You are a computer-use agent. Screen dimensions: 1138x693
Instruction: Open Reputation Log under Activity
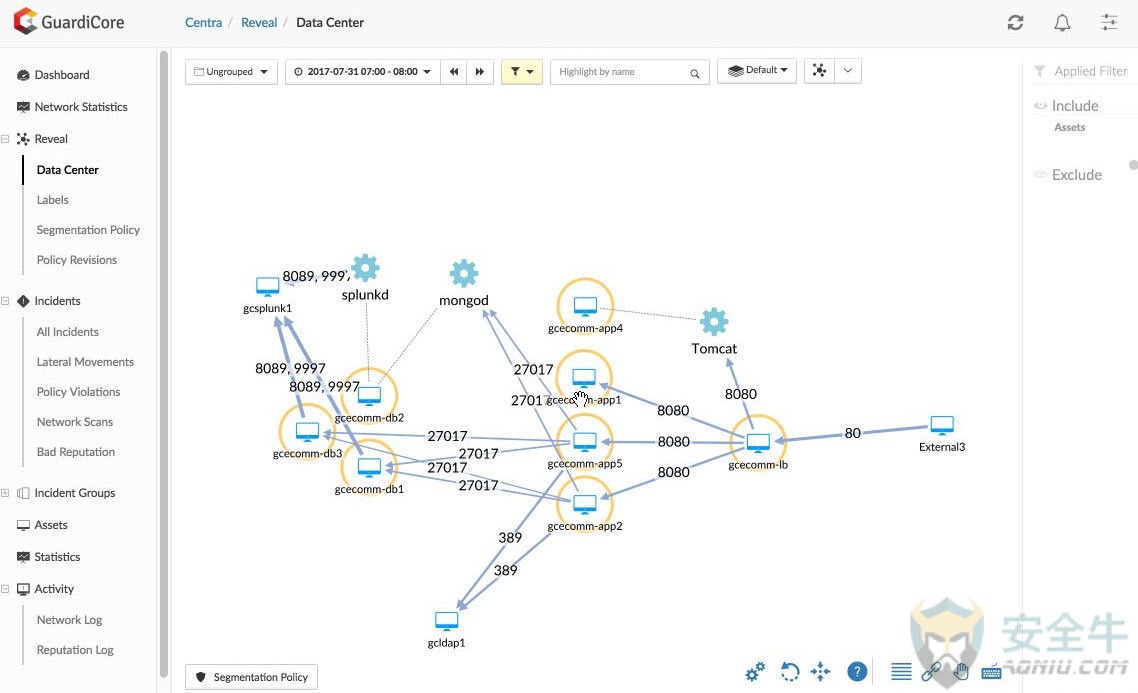point(75,650)
